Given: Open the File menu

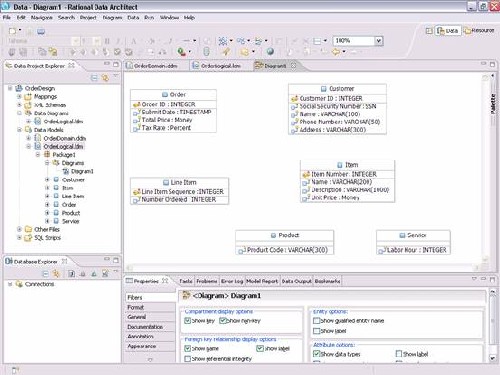Looking at the screenshot, I should tap(7, 17).
